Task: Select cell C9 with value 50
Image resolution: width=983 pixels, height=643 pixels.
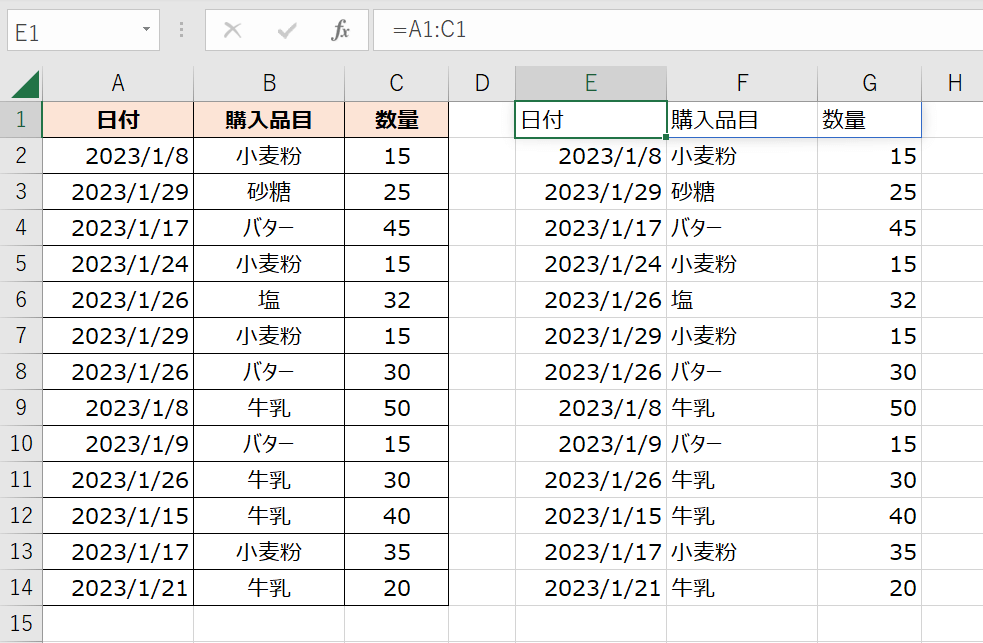Action: tap(396, 408)
